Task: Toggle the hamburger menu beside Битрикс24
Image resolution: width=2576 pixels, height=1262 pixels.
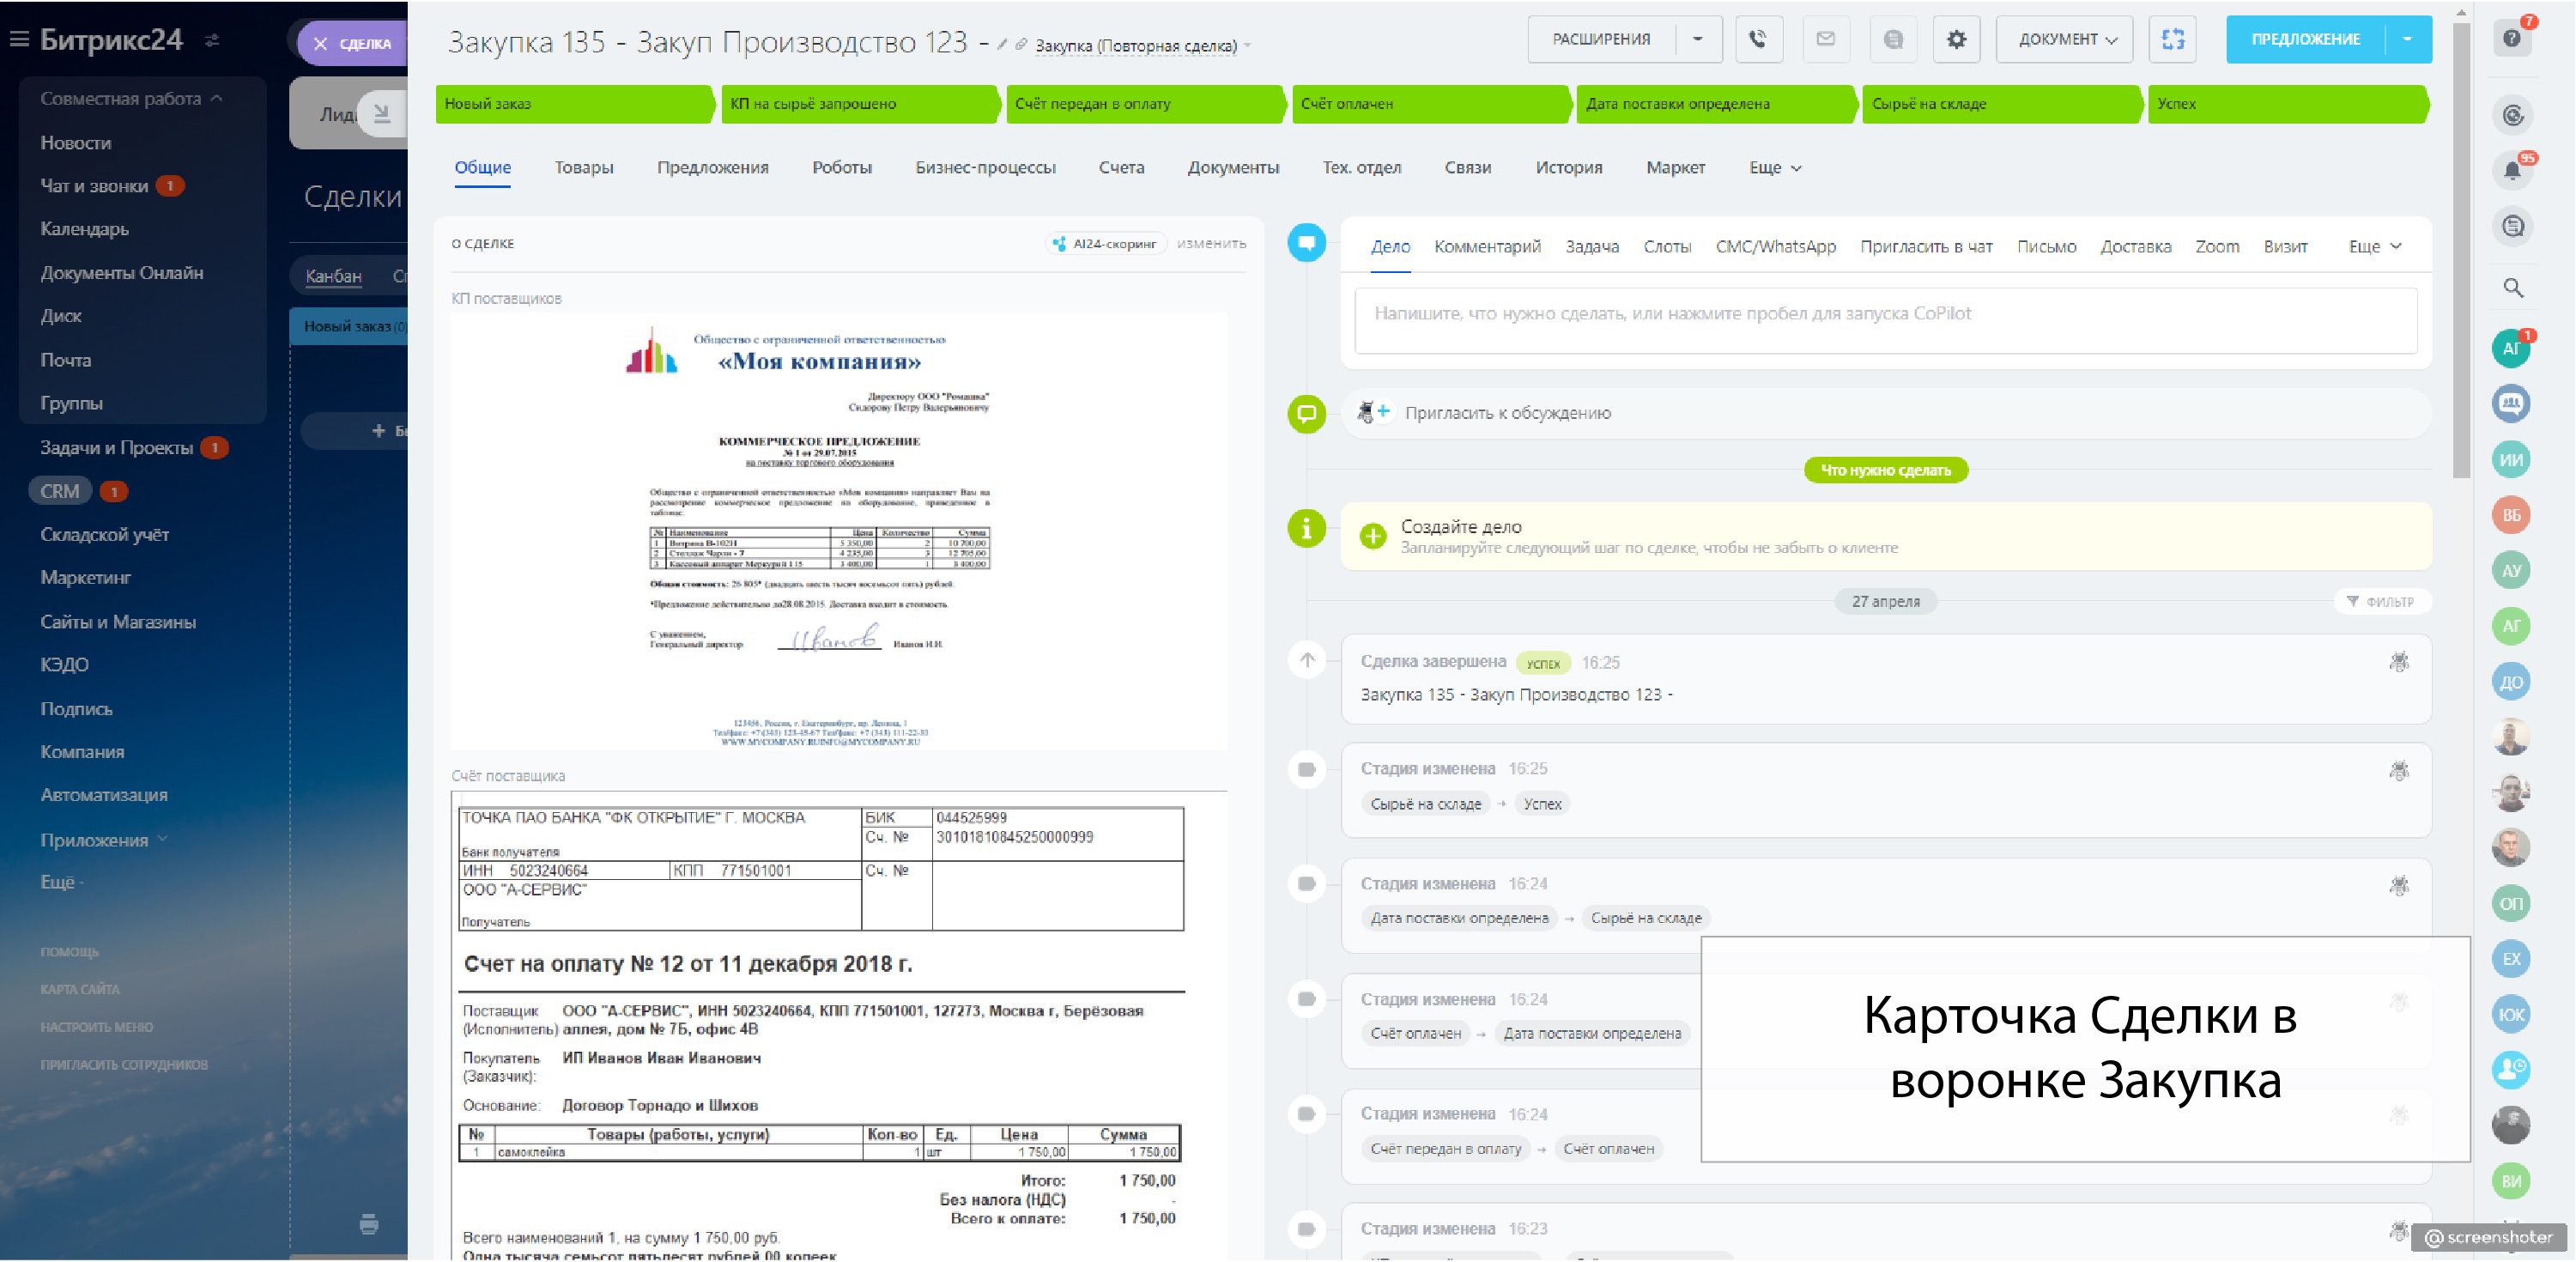Action: coord(19,40)
